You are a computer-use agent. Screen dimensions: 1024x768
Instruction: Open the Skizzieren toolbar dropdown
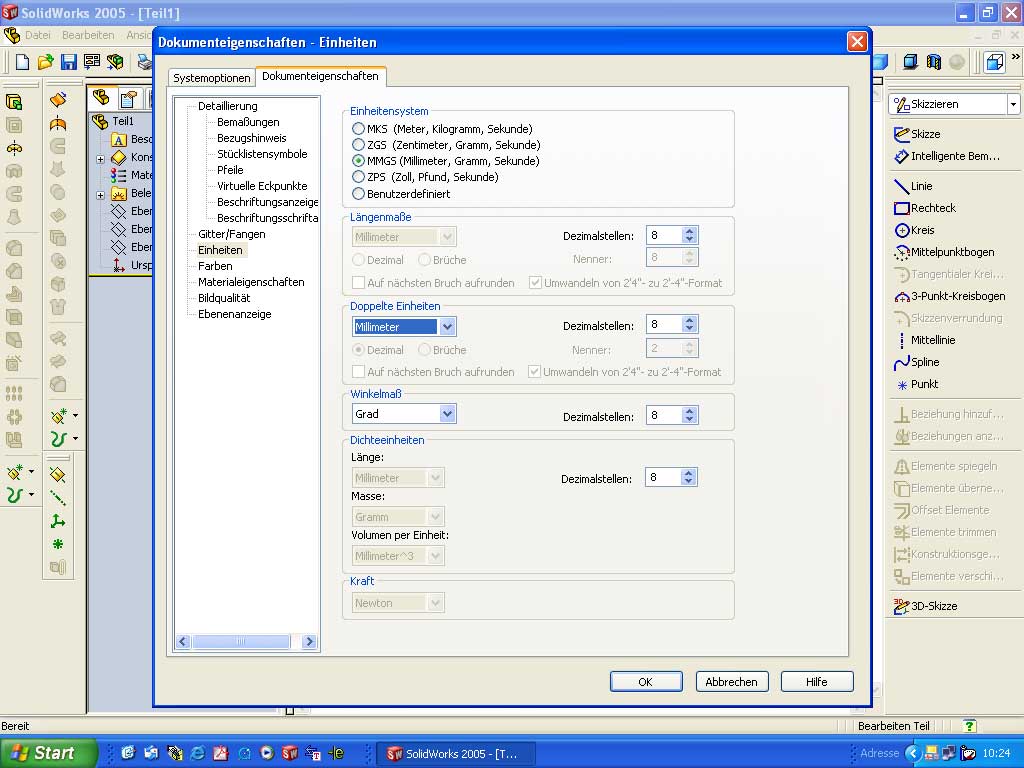[x=1013, y=104]
